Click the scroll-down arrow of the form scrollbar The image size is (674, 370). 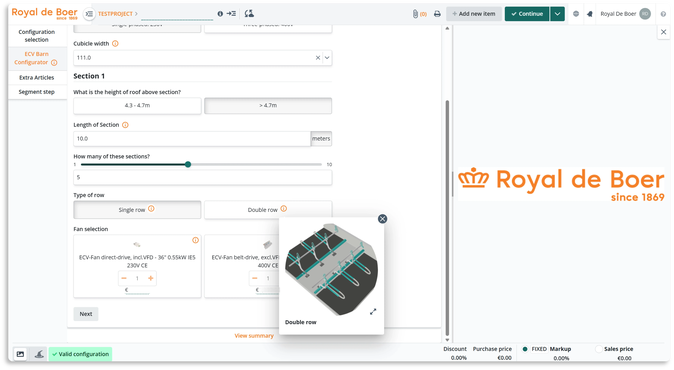[x=447, y=339]
